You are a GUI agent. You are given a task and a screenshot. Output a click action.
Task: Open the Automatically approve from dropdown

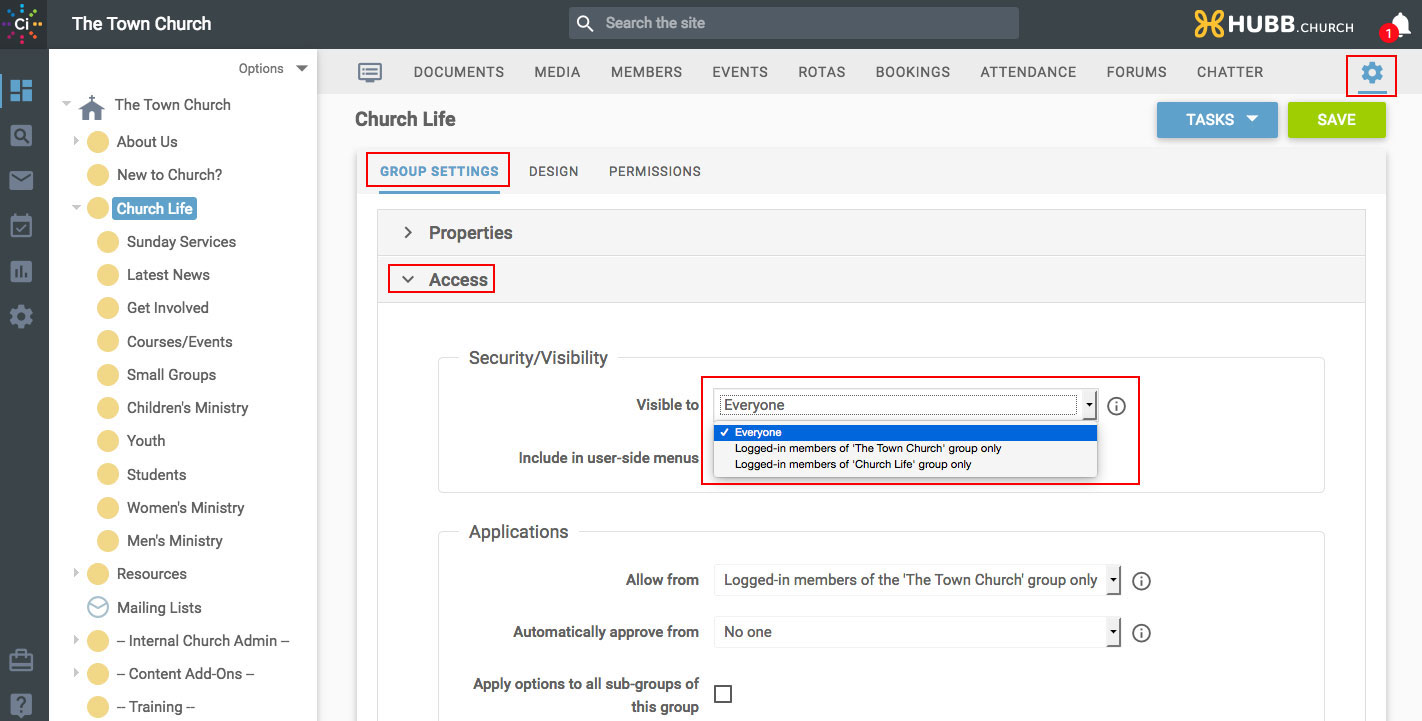(x=916, y=632)
